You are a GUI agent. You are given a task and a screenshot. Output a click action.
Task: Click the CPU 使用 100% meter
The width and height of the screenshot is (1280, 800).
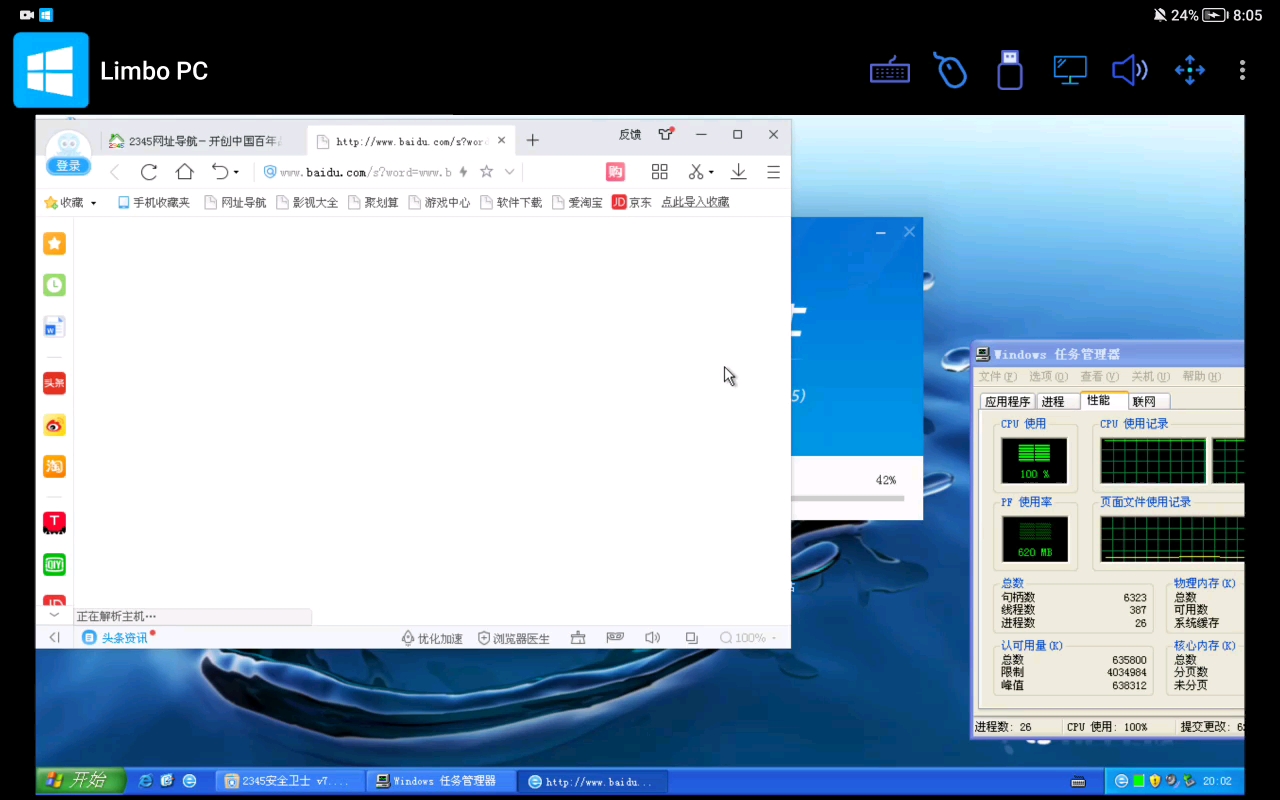(x=1034, y=461)
